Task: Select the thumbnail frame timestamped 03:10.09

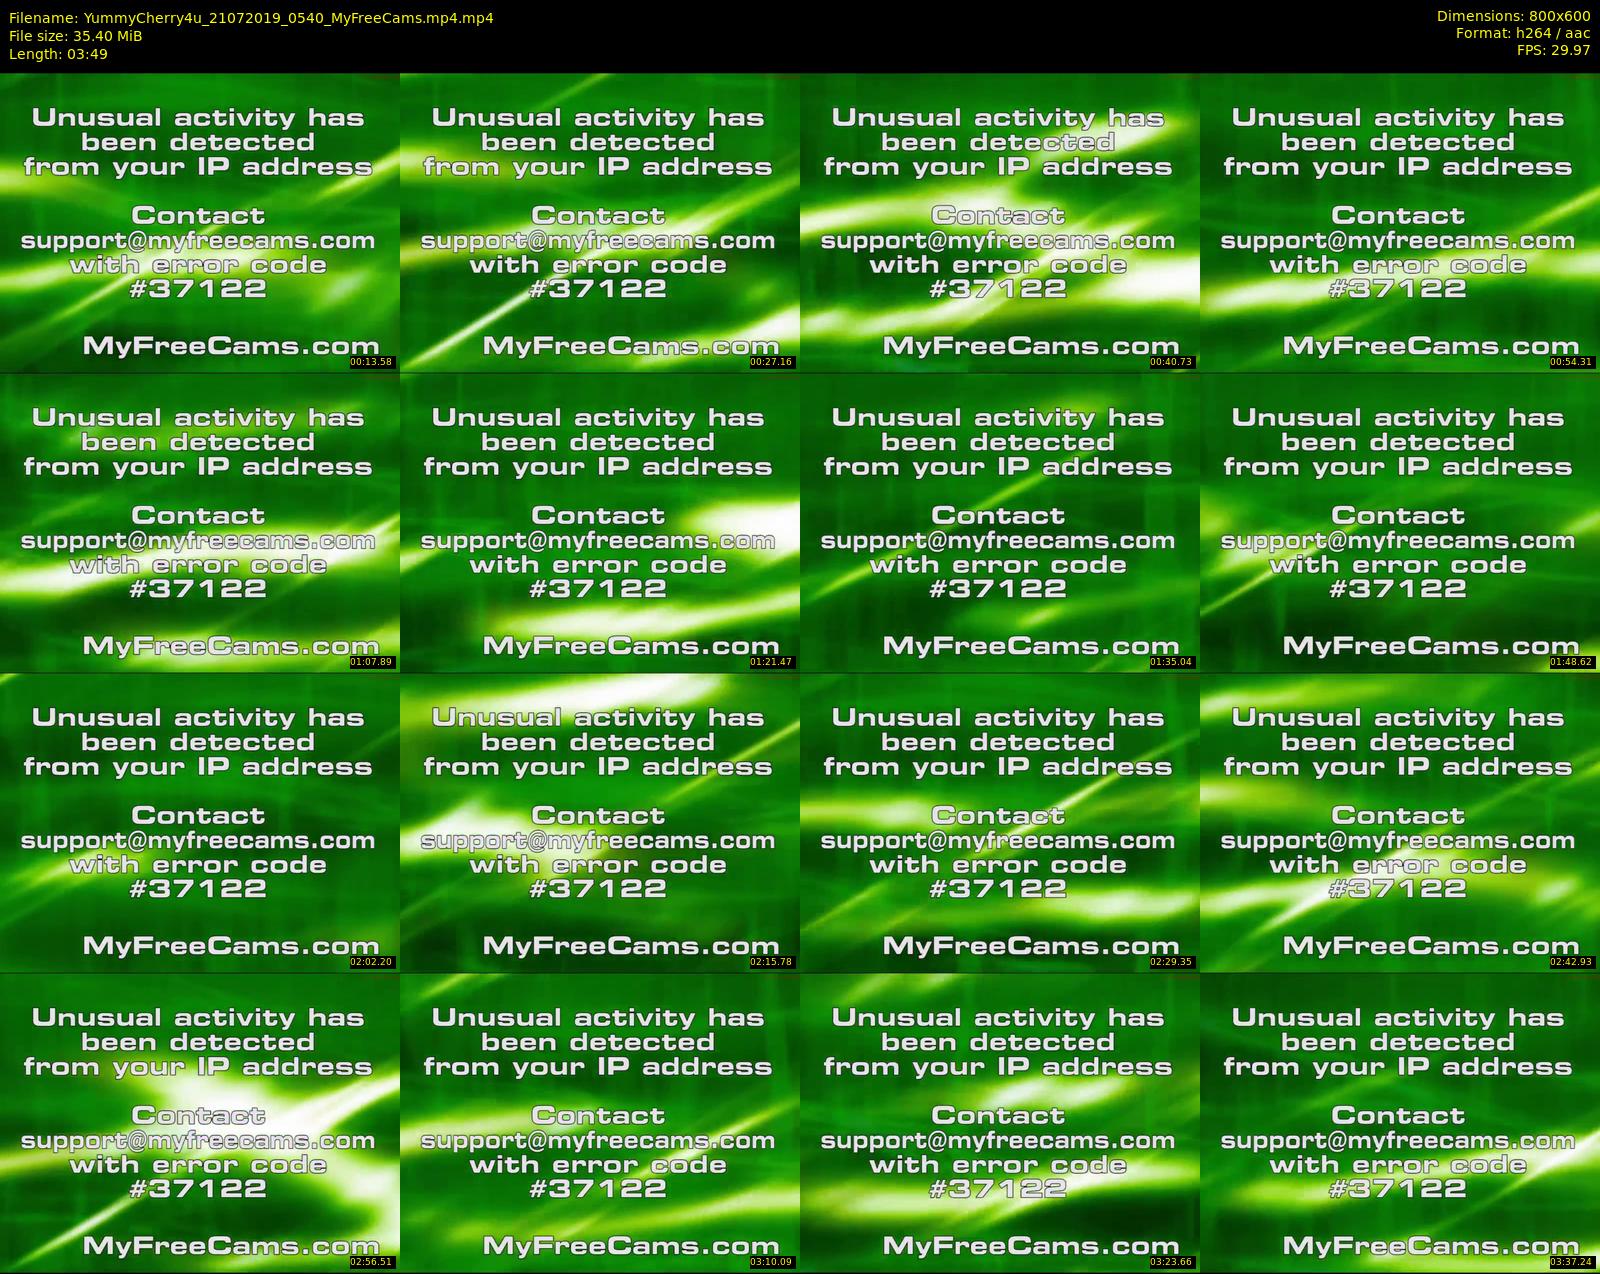Action: [x=600, y=1122]
